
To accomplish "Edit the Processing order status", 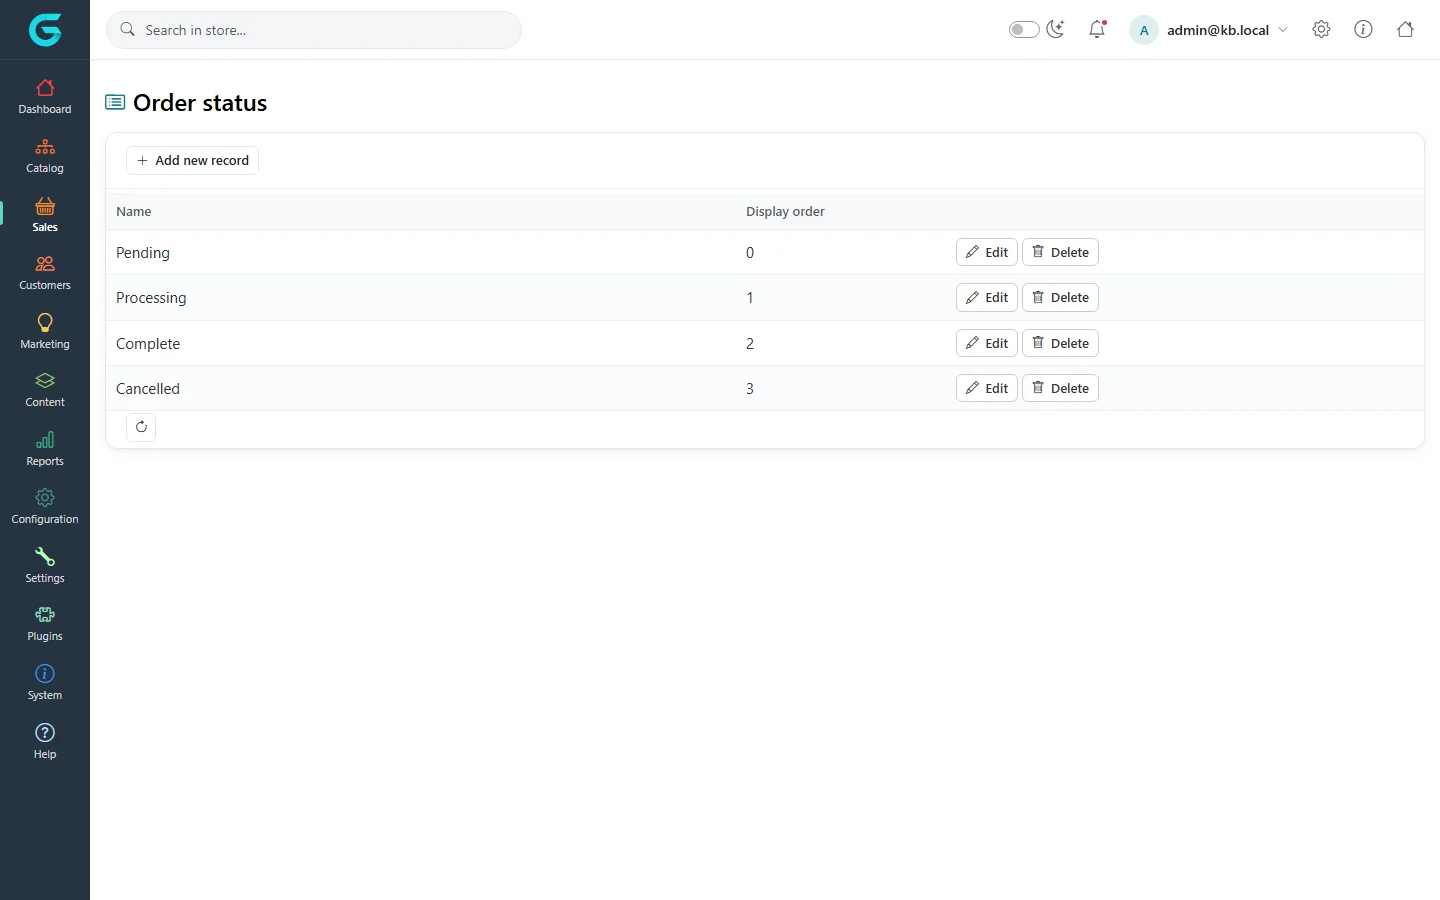I will pyautogui.click(x=987, y=297).
